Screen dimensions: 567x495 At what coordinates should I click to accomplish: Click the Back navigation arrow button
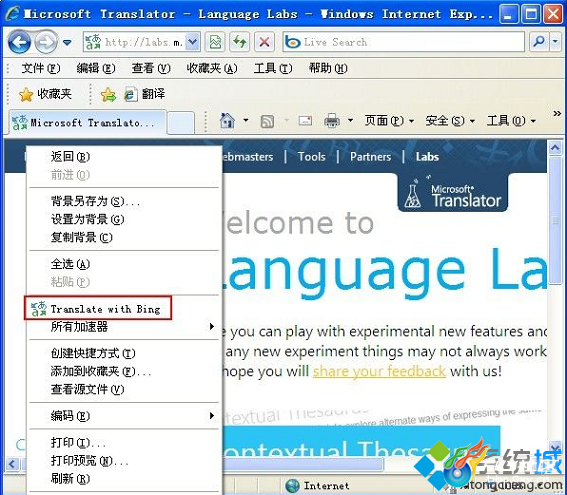pos(19,43)
